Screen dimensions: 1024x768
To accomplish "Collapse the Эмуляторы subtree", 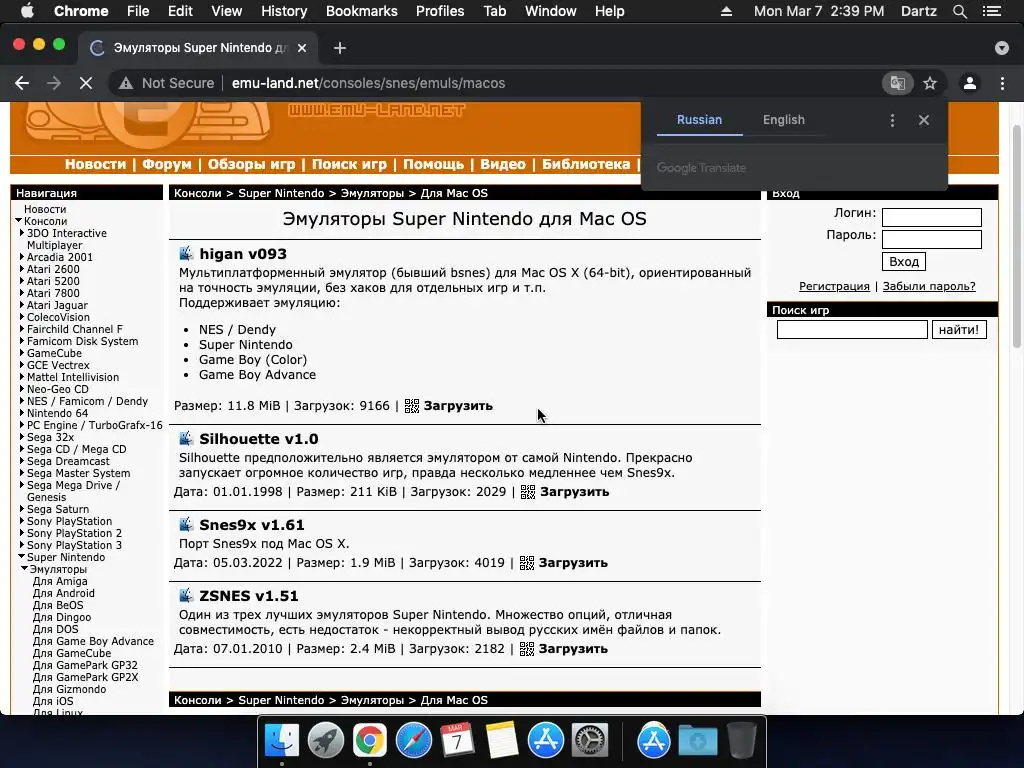I will 24,569.
